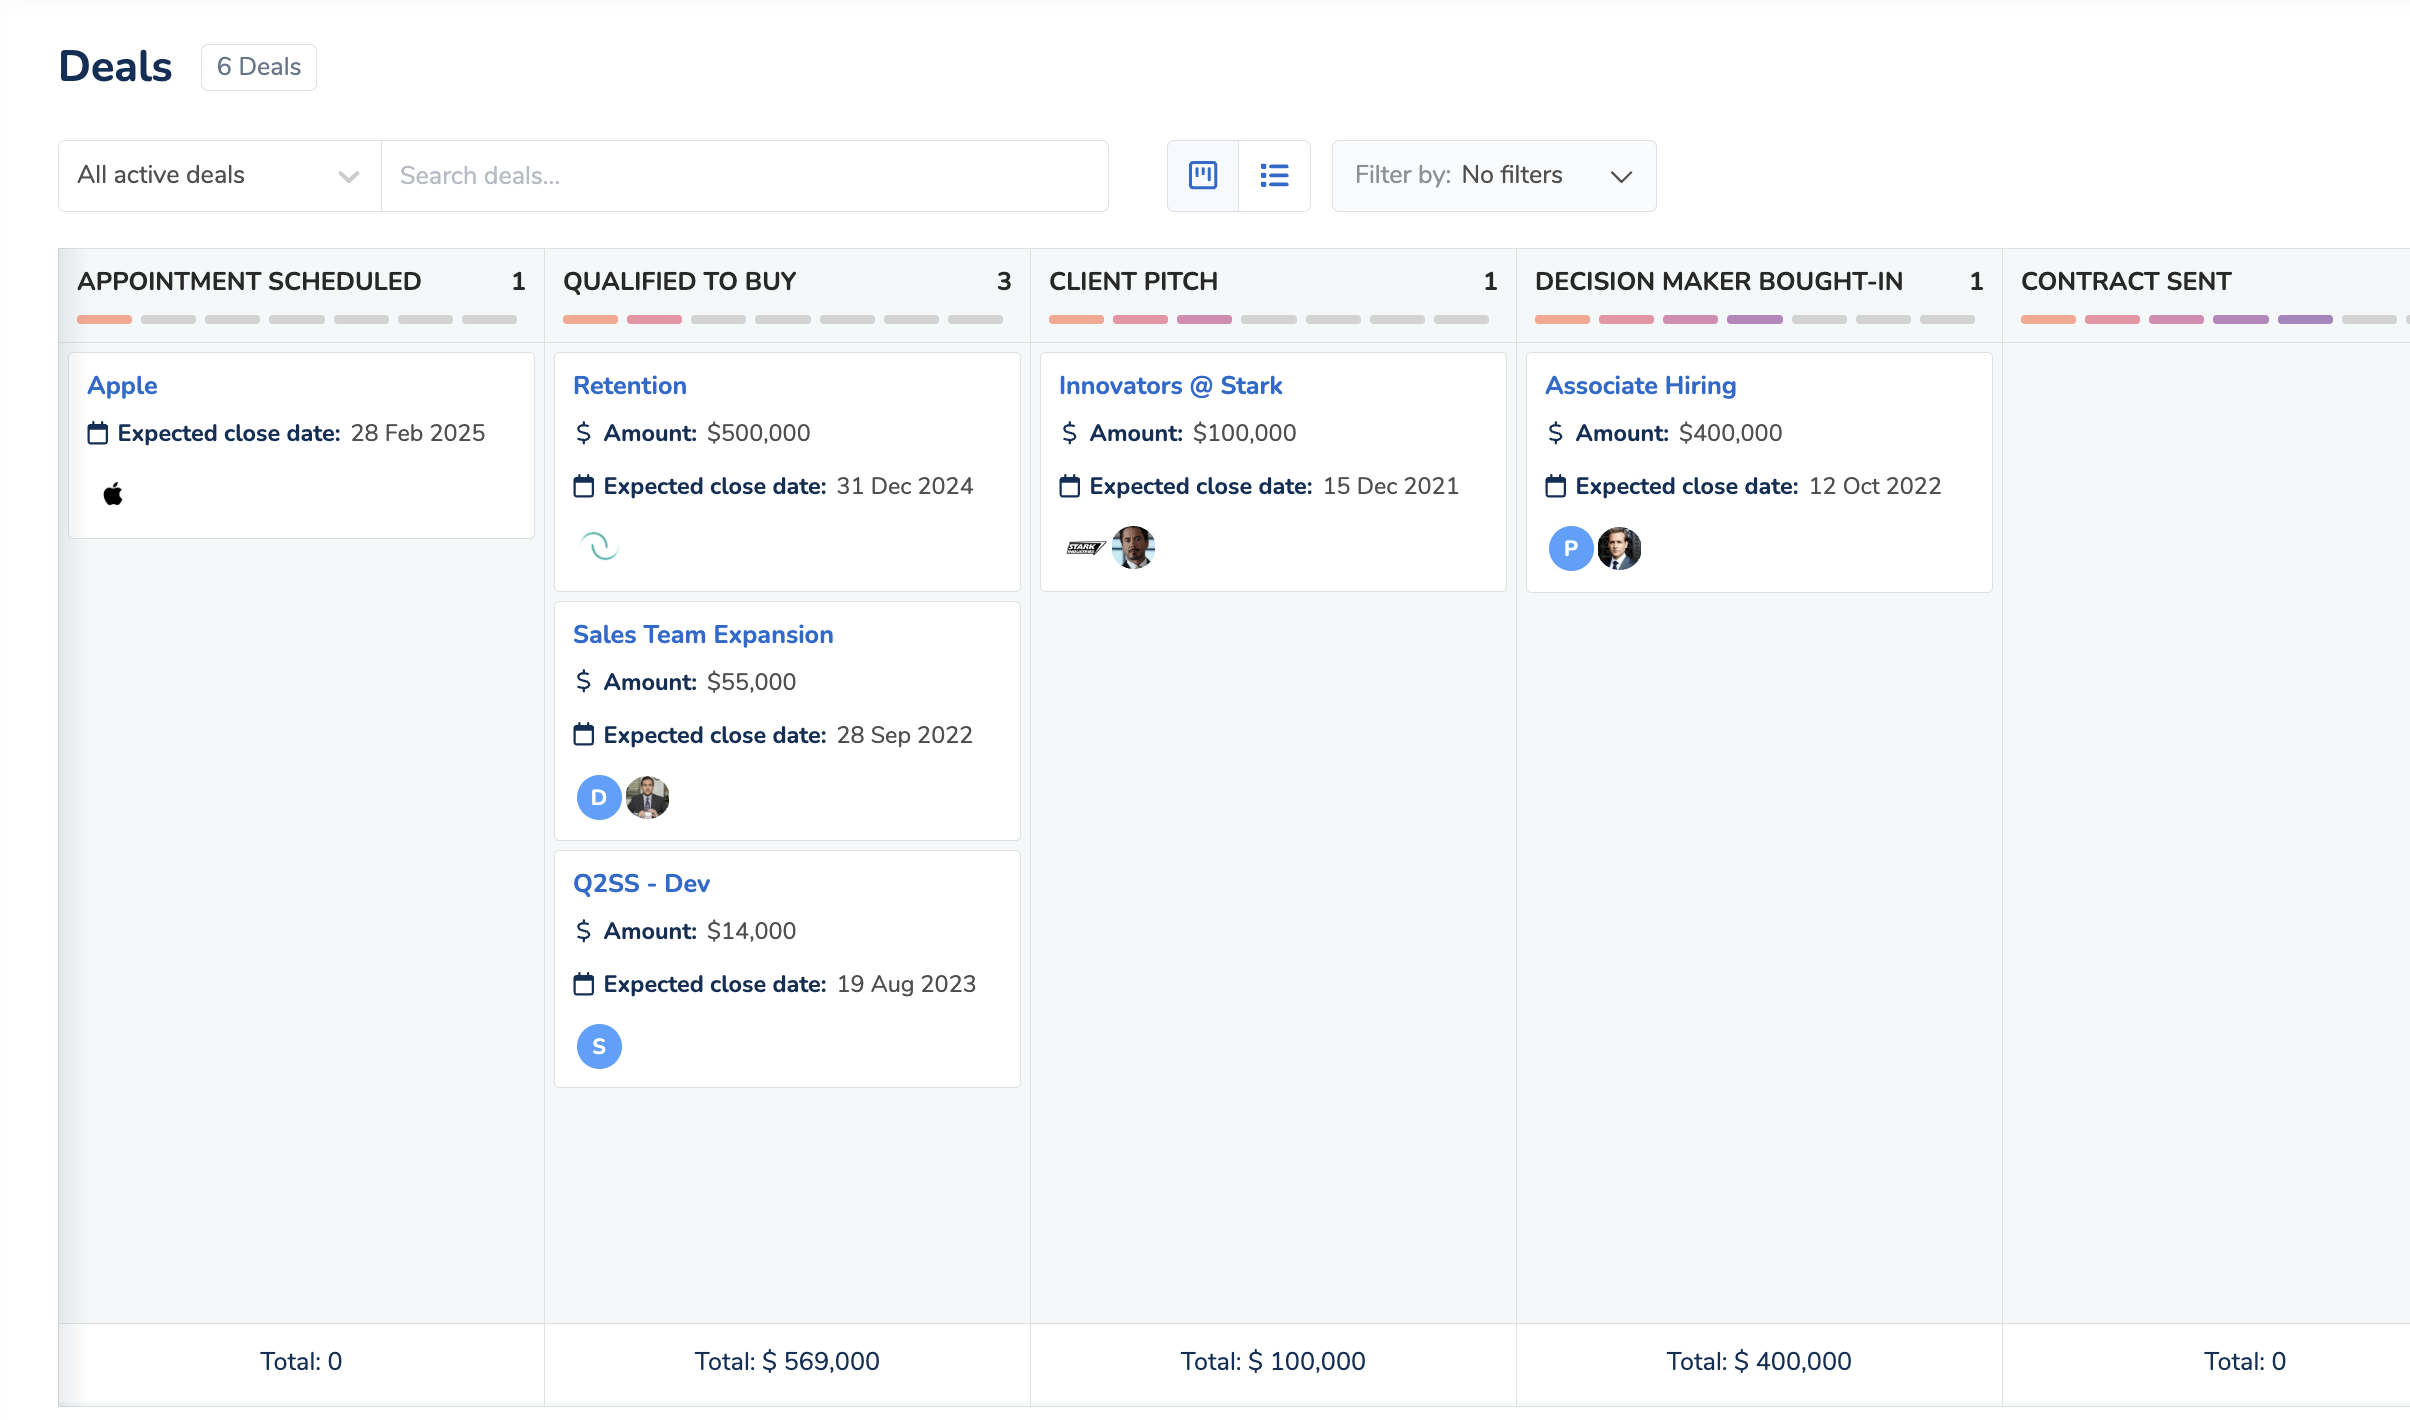Click contact photo on Sales Team Expansion card
The width and height of the screenshot is (2410, 1420).
pos(647,797)
